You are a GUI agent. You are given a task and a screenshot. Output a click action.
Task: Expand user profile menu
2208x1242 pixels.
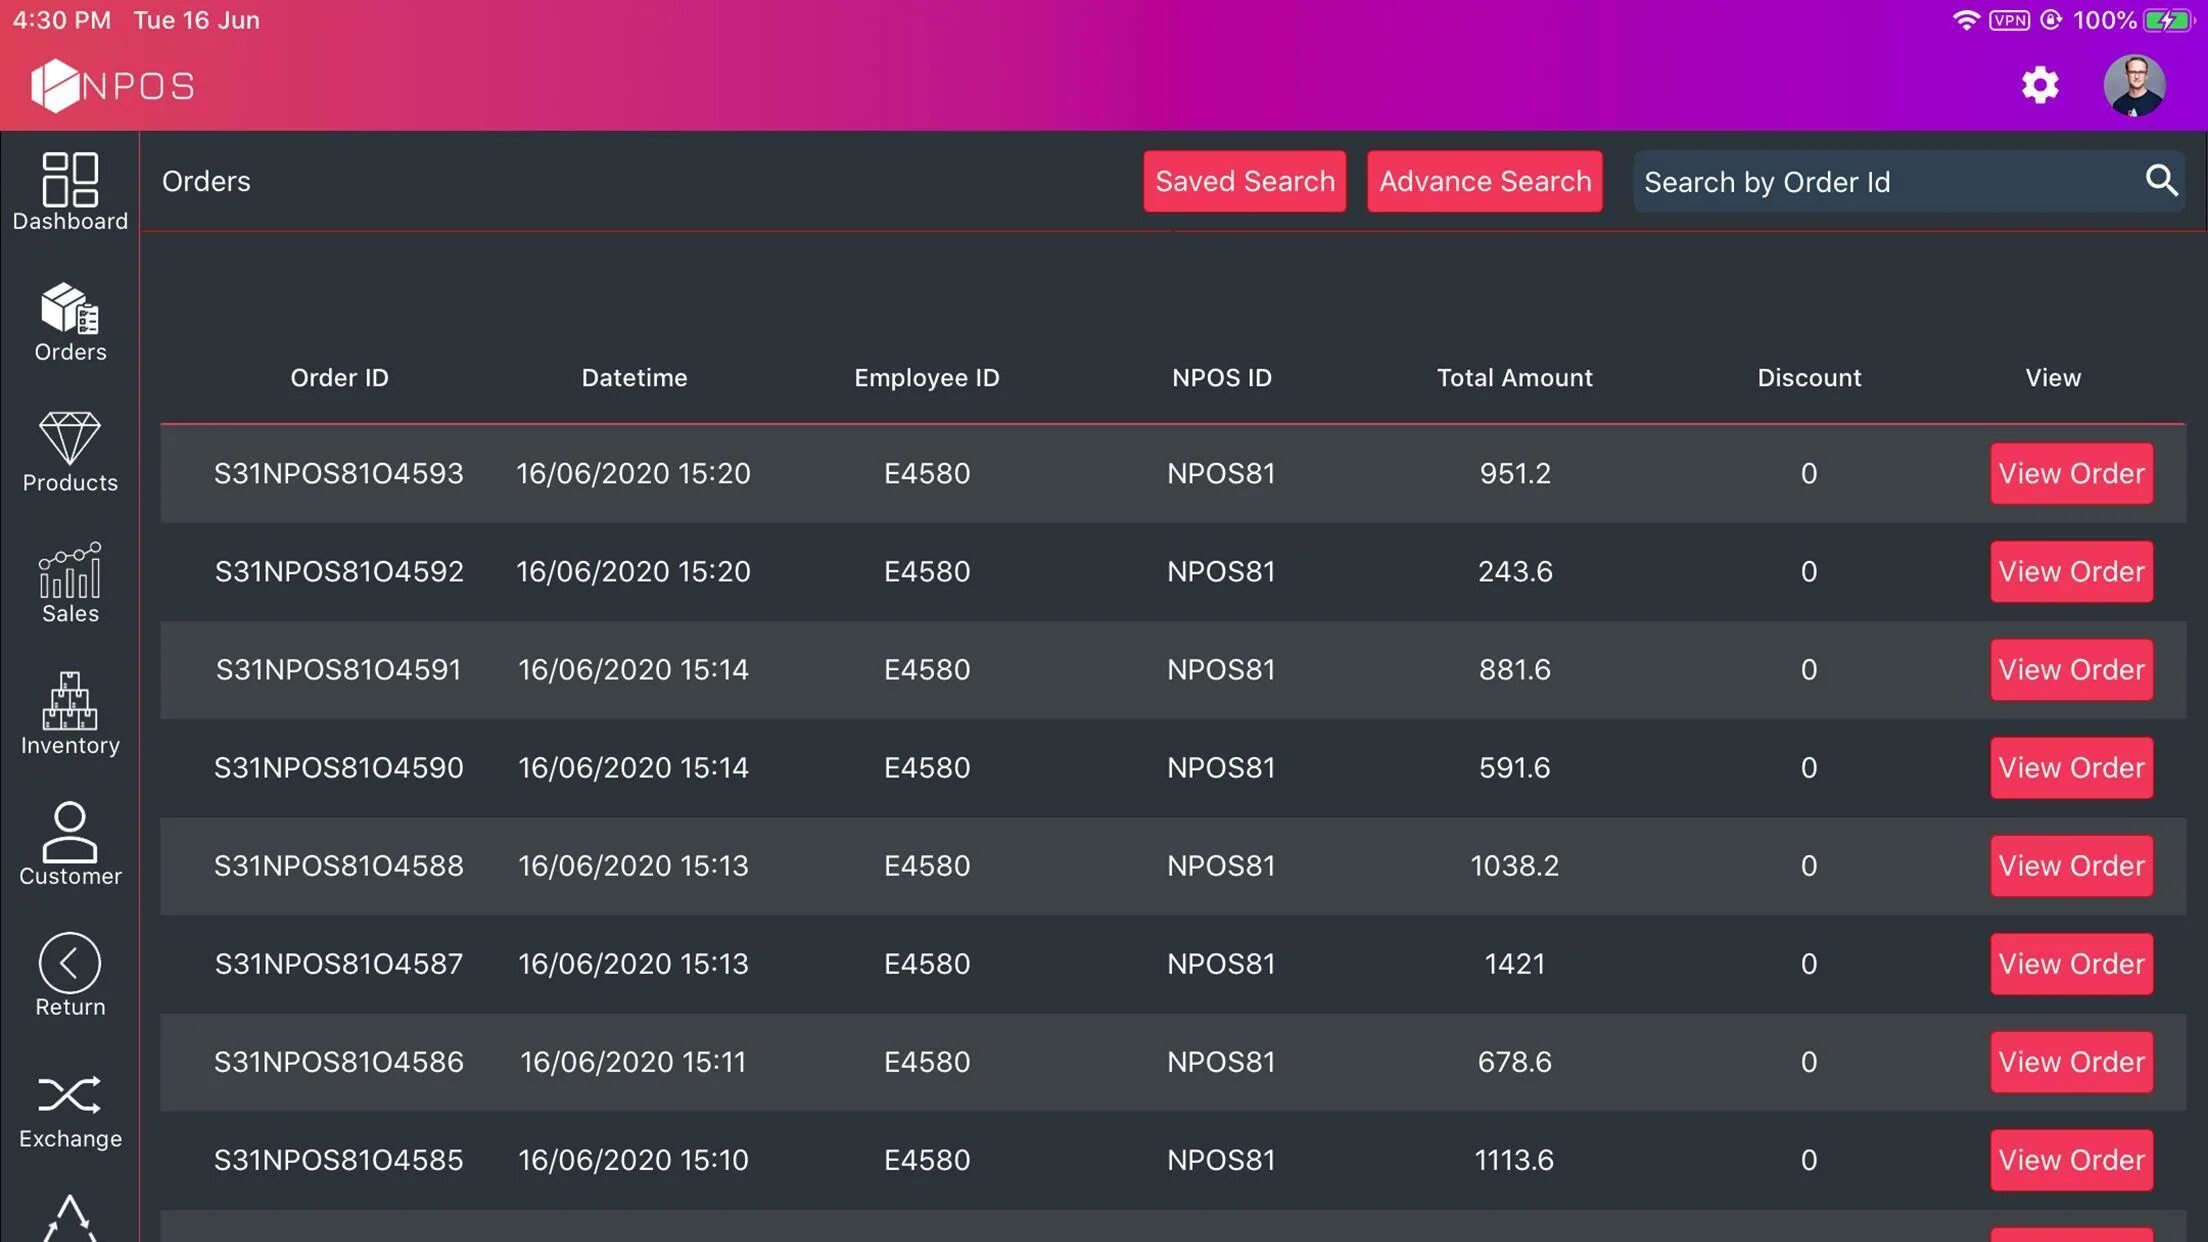(x=2135, y=85)
